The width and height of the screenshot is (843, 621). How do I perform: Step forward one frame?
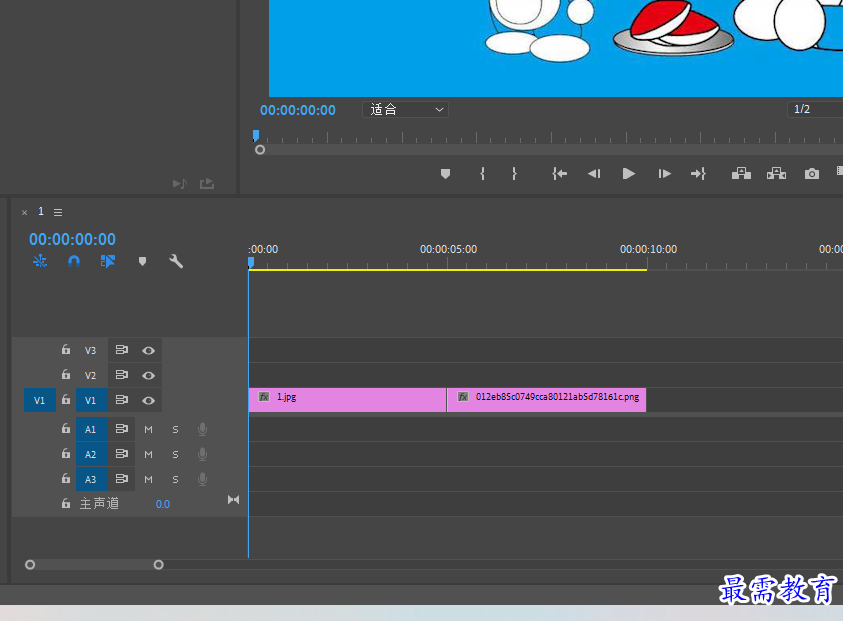point(665,174)
